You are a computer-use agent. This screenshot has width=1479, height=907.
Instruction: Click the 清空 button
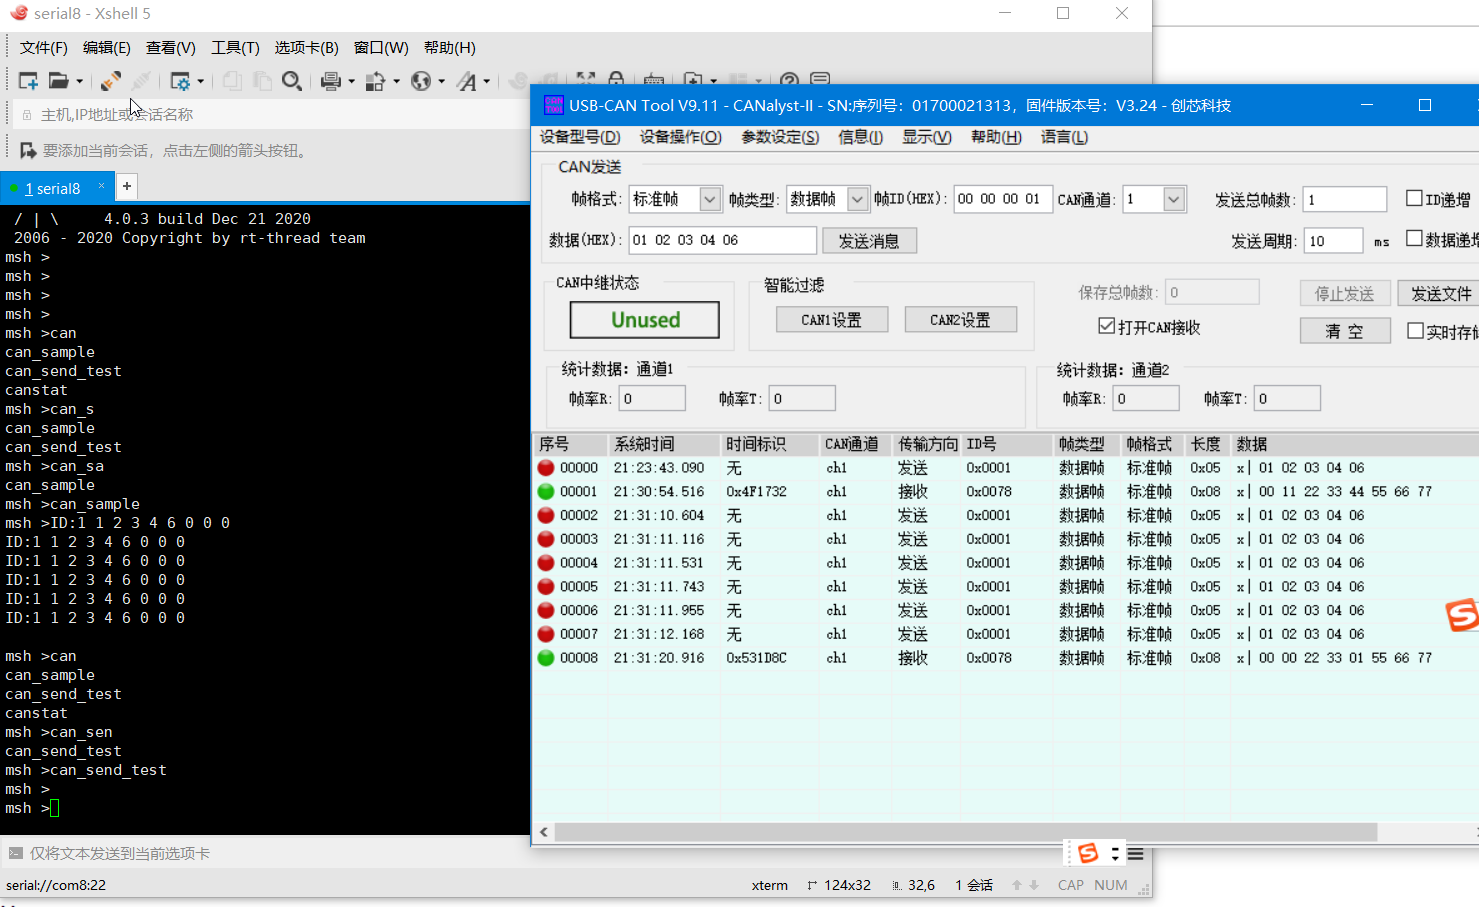point(1345,331)
